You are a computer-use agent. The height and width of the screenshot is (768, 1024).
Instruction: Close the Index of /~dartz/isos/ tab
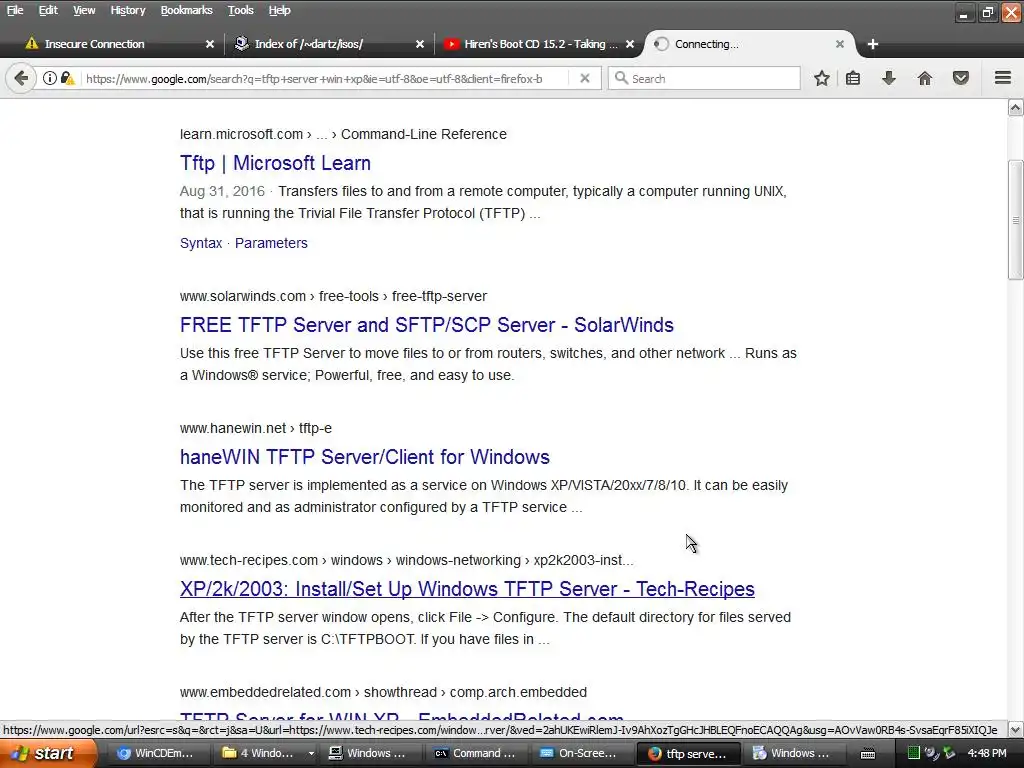(420, 44)
